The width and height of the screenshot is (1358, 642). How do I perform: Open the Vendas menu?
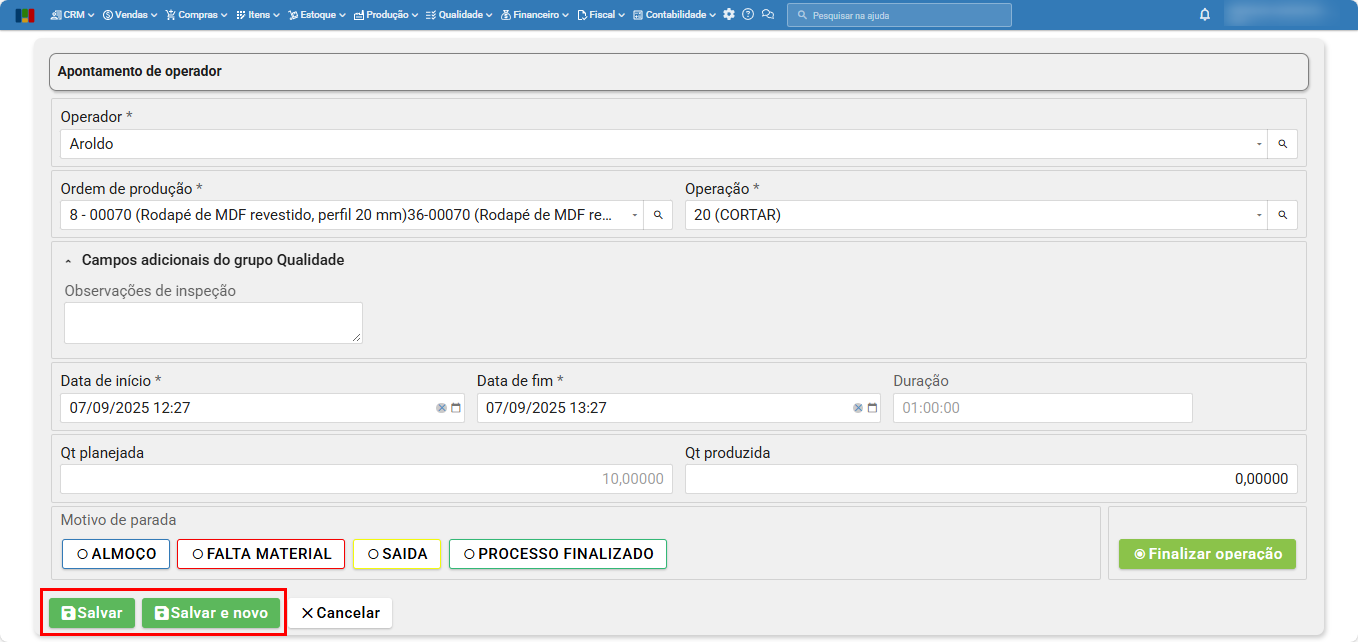(130, 15)
